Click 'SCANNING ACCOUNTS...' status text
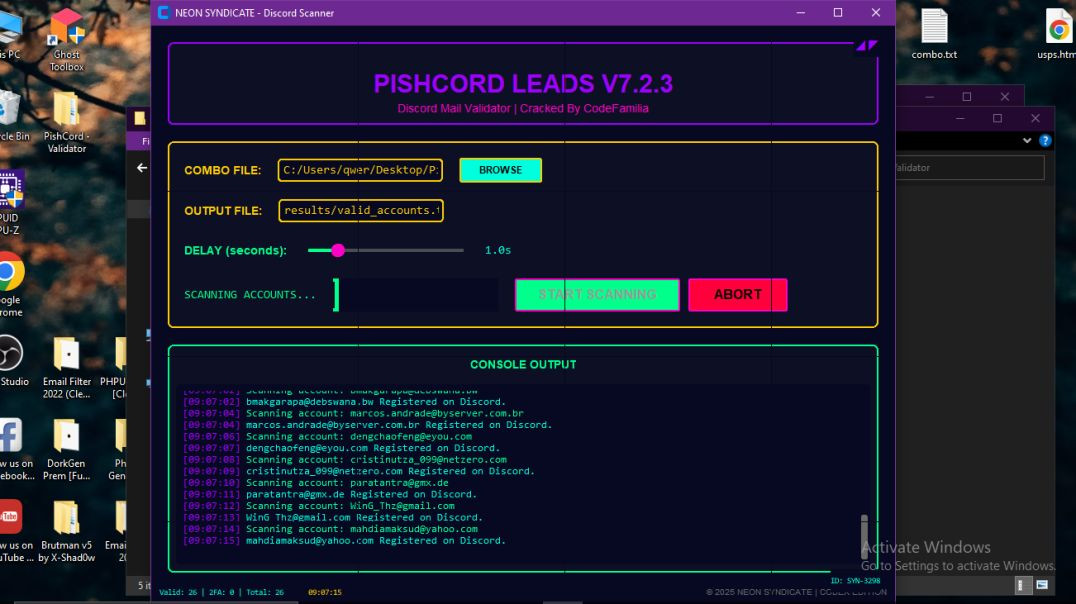Image resolution: width=1076 pixels, height=604 pixels. (x=250, y=294)
